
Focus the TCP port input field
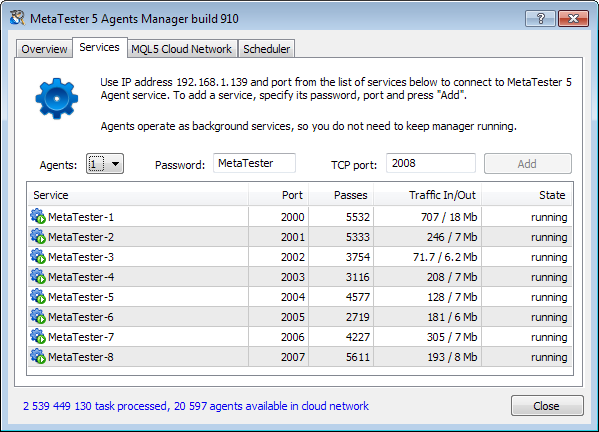pyautogui.click(x=431, y=163)
